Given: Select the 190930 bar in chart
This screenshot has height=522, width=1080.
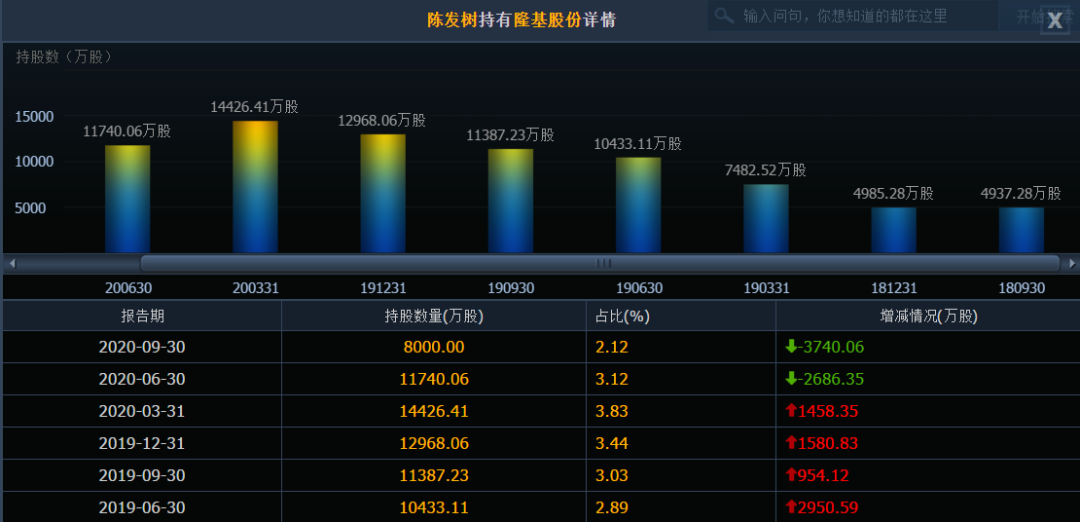Looking at the screenshot, I should coord(510,201).
